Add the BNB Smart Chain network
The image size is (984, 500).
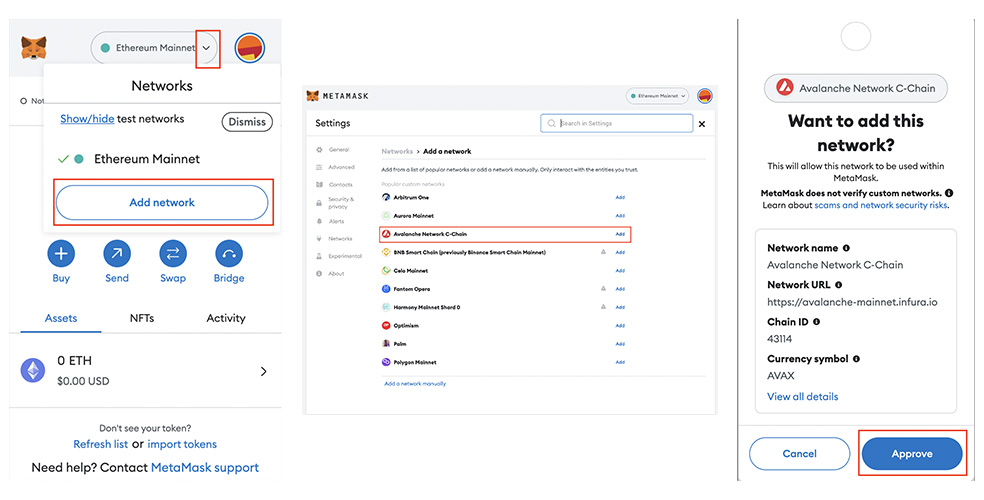[620, 252]
